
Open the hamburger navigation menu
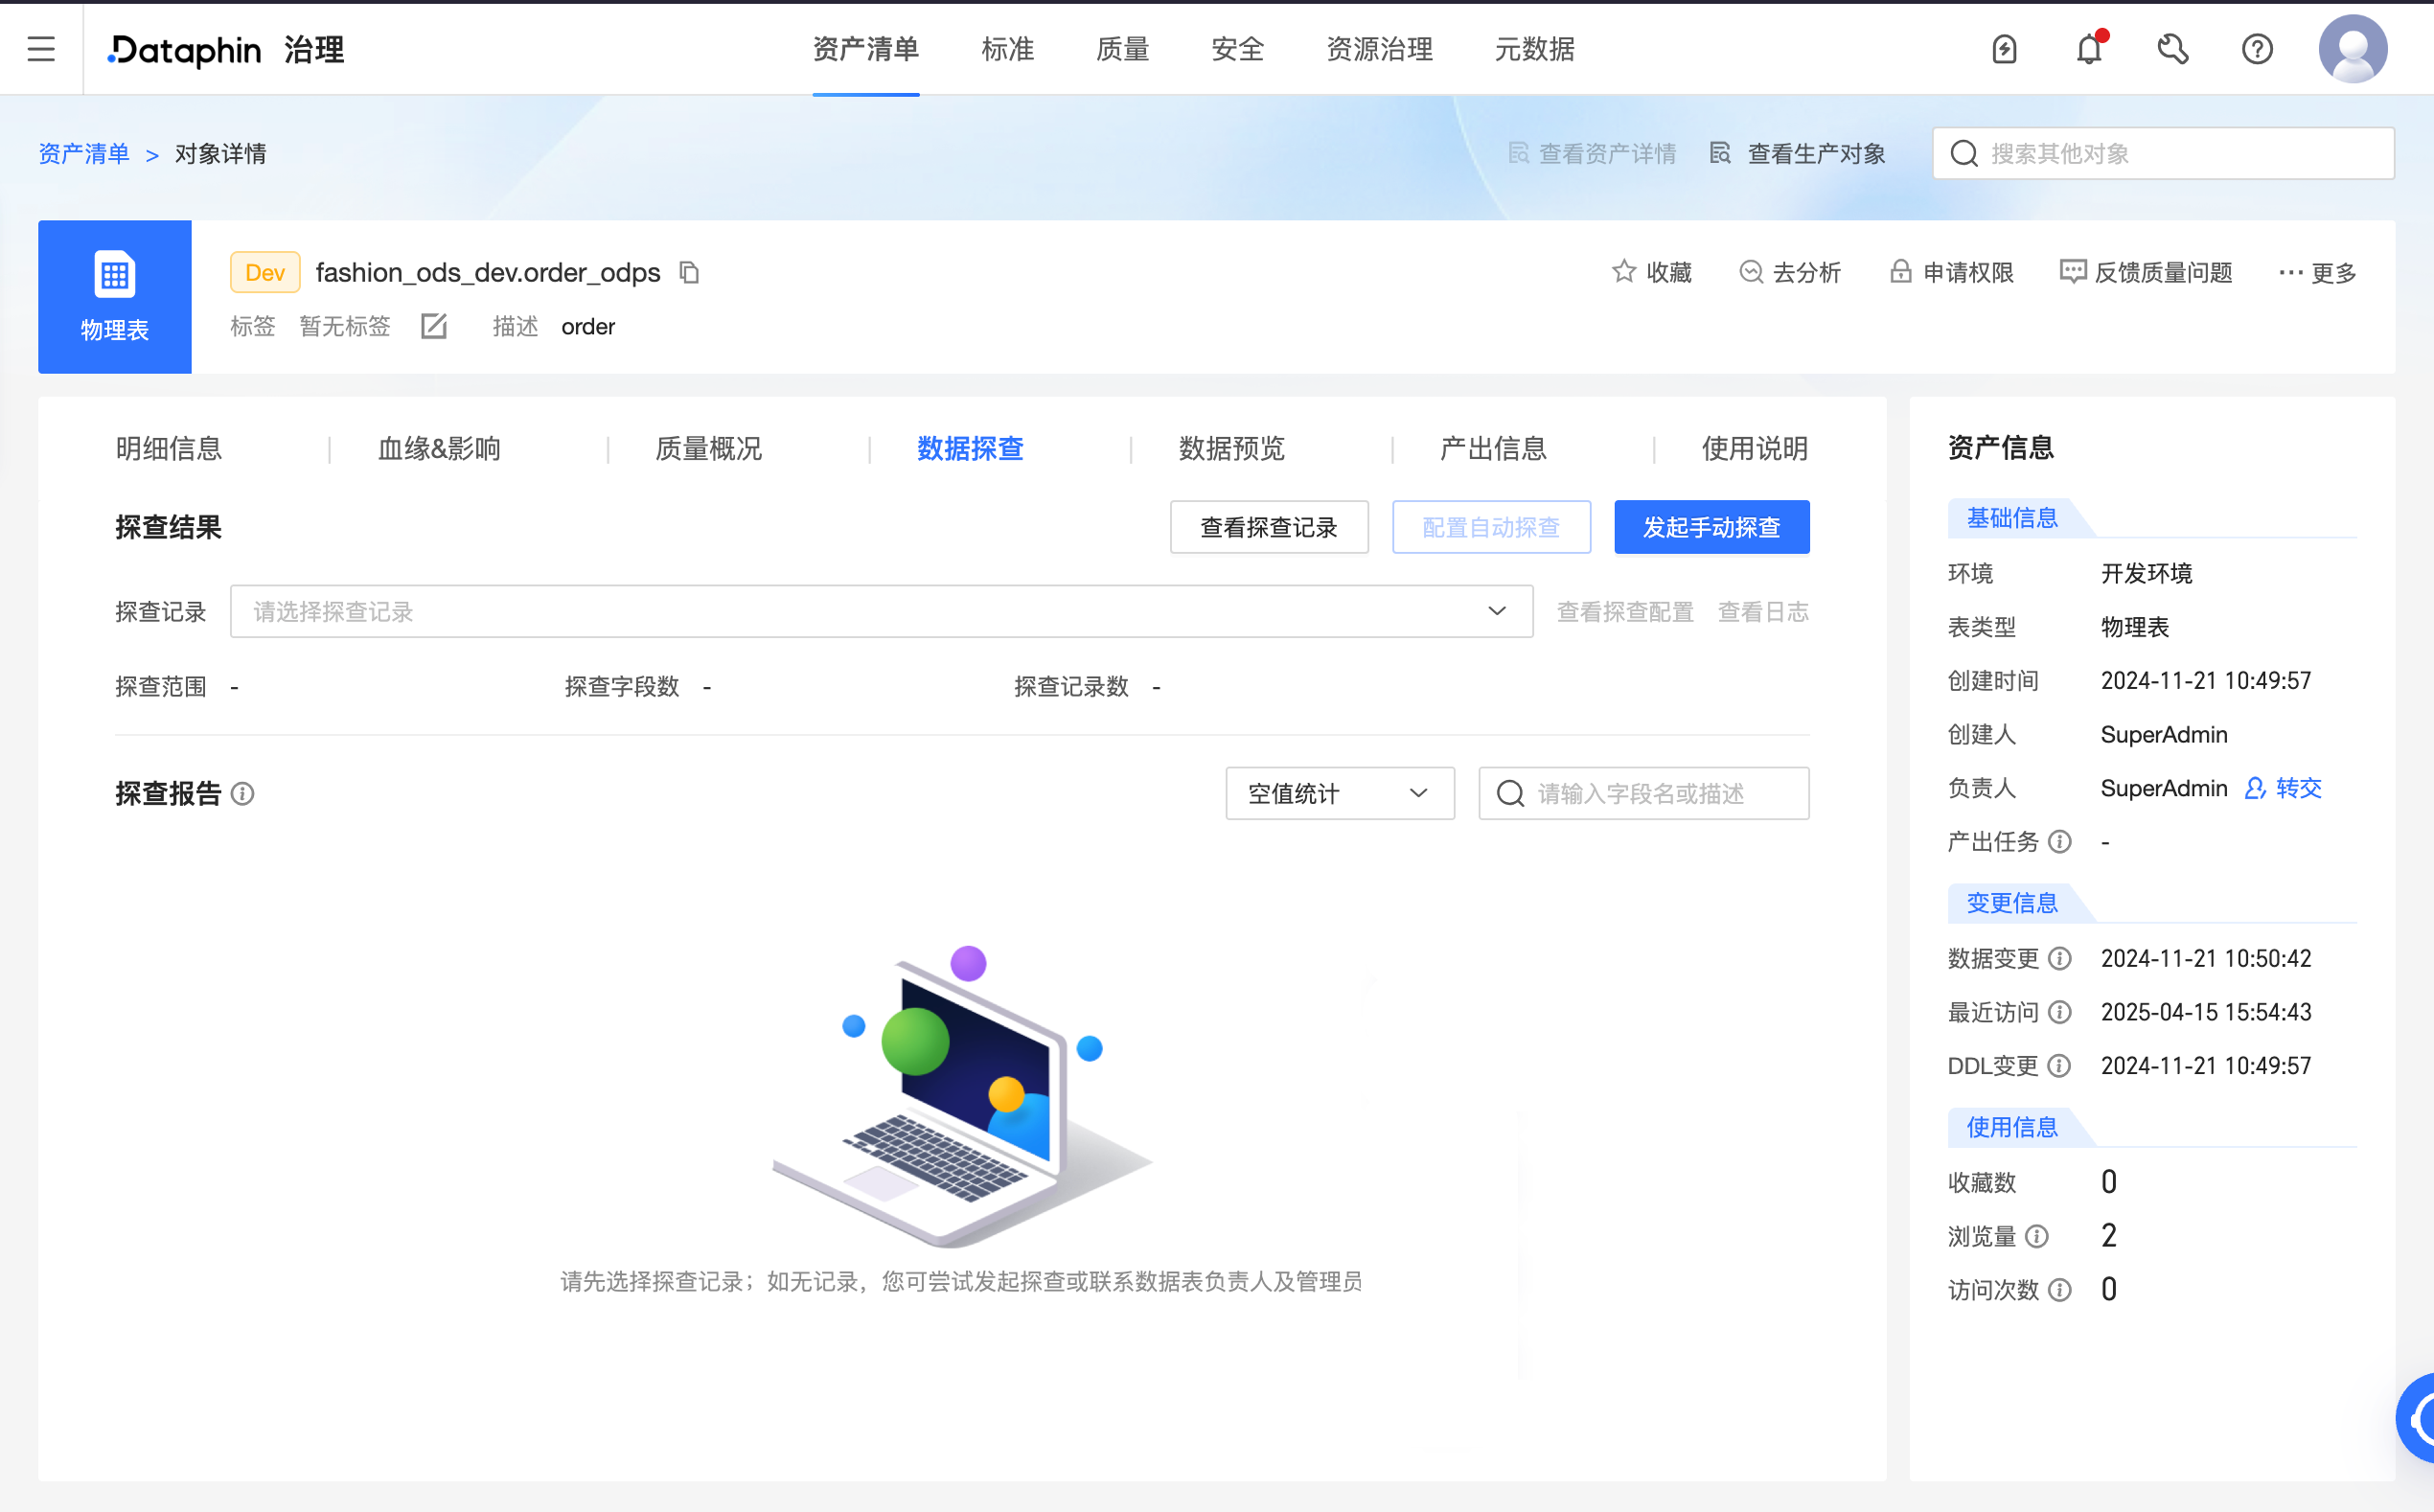[40, 48]
